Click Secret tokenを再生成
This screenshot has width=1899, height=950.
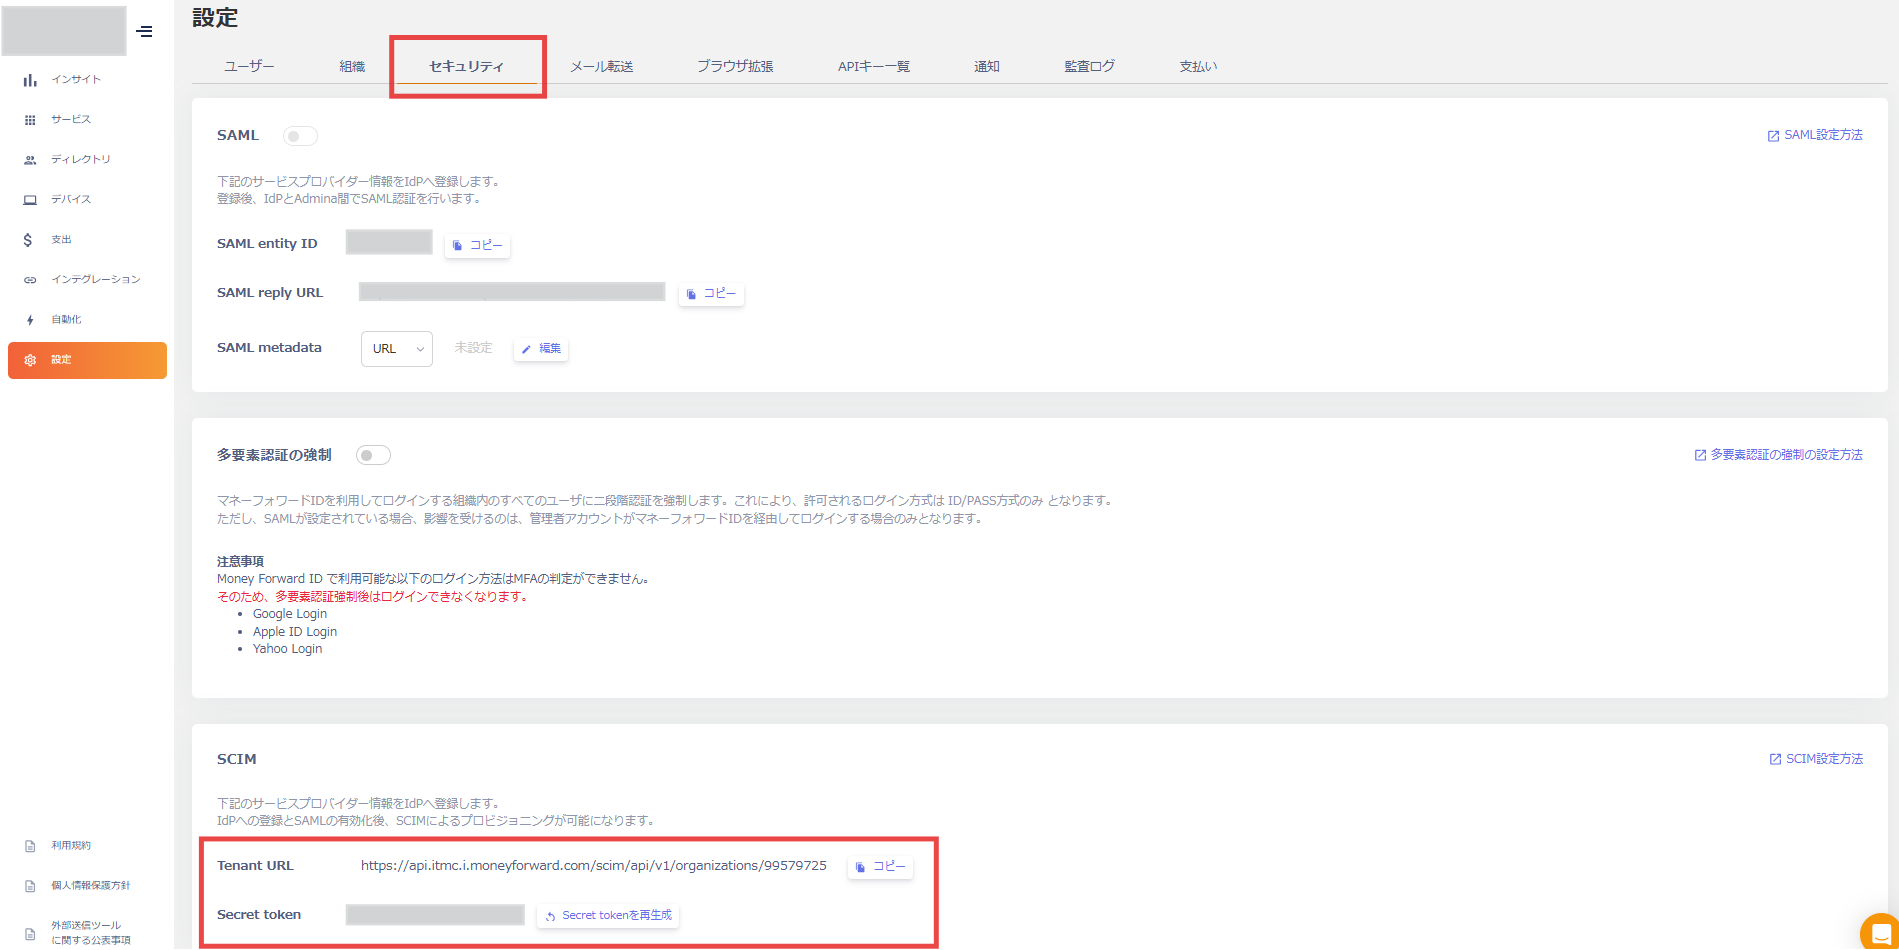(x=608, y=916)
